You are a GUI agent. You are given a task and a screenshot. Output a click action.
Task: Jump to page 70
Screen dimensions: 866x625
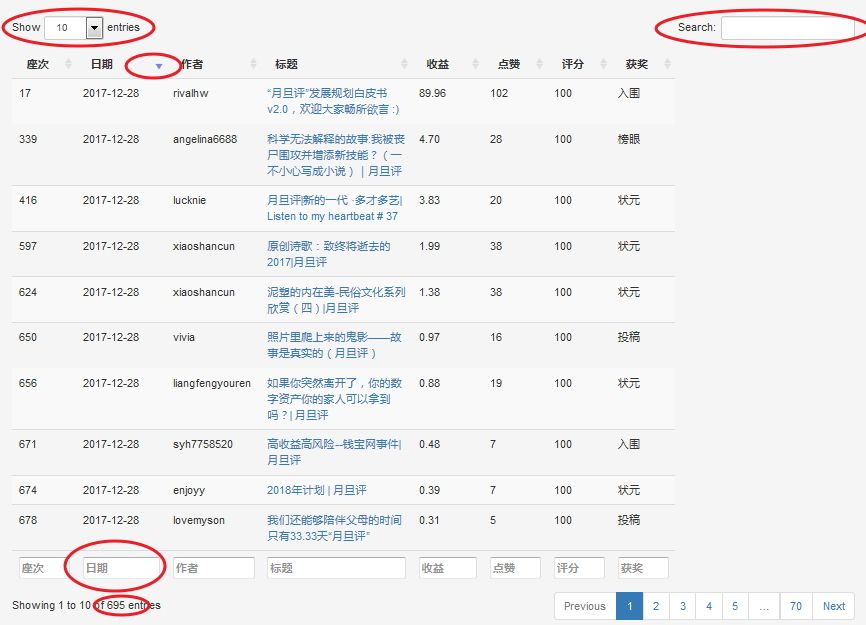(x=796, y=606)
